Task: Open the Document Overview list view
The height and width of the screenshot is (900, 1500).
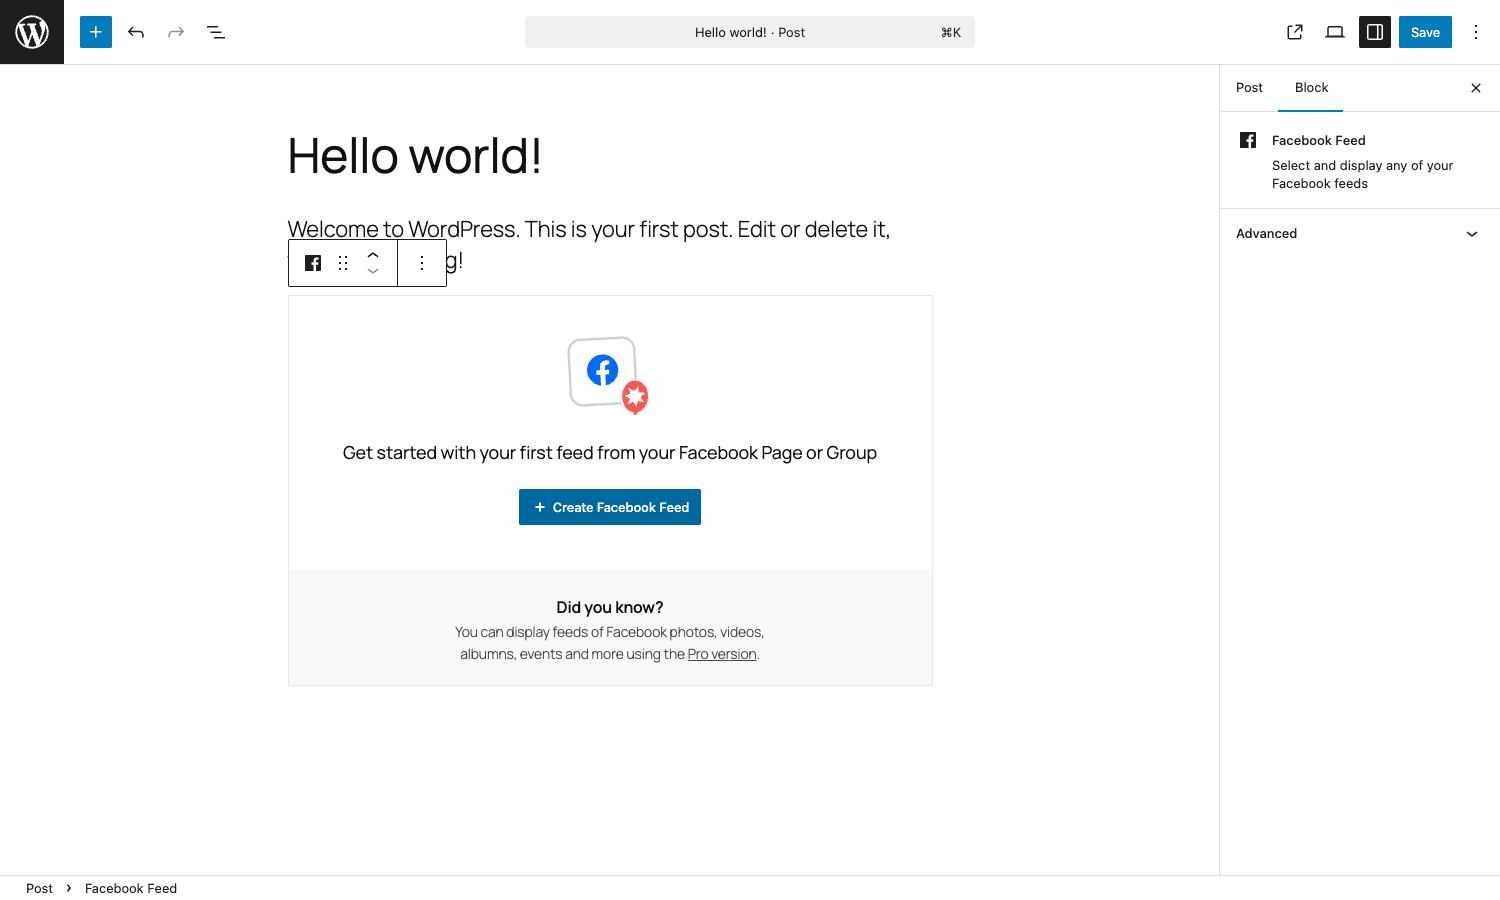Action: (x=216, y=32)
